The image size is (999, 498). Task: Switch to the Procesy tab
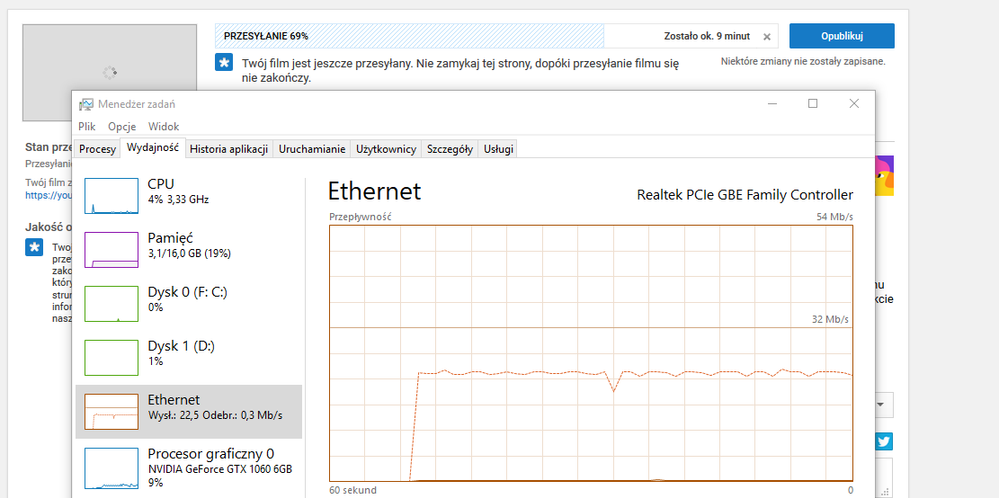point(98,149)
